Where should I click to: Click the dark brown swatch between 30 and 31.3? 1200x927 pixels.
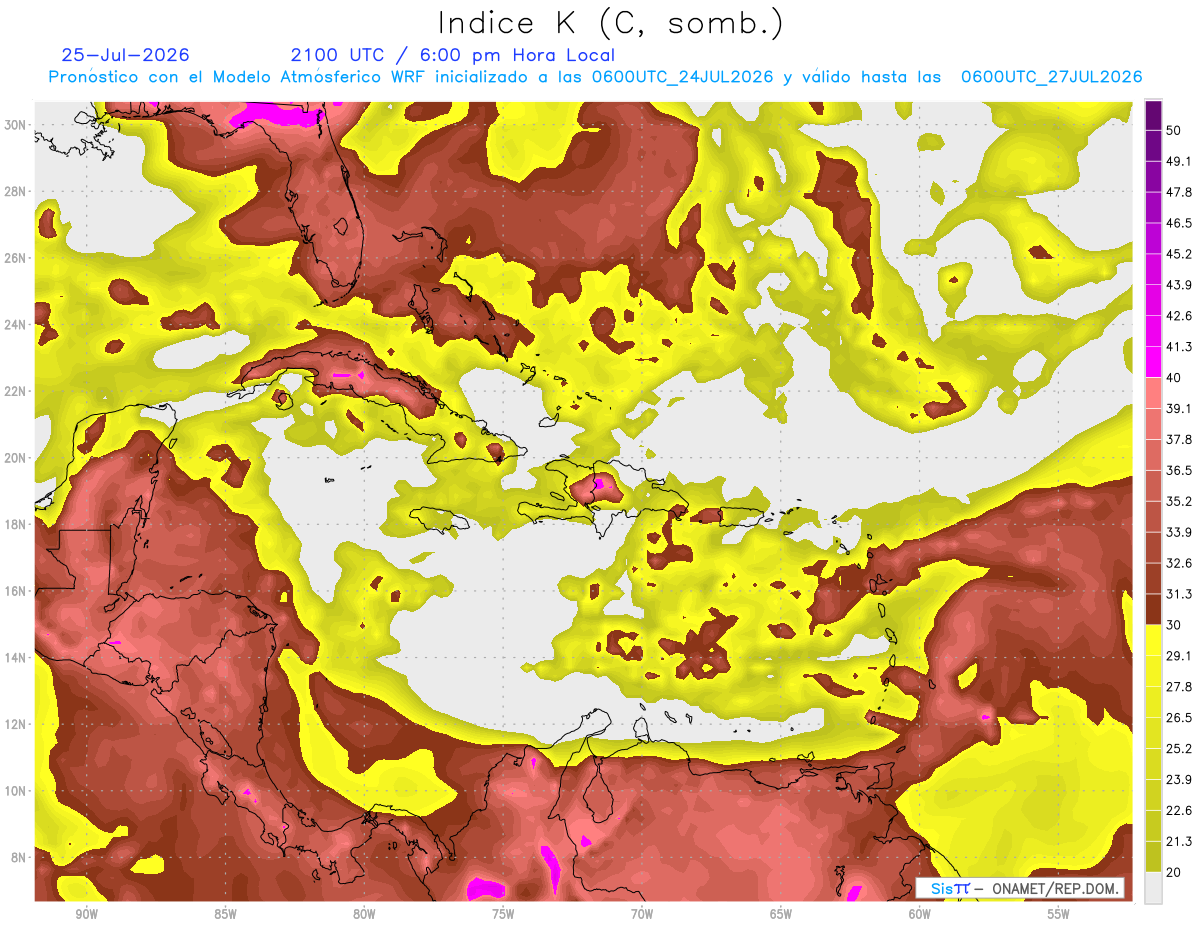[x=1153, y=609]
